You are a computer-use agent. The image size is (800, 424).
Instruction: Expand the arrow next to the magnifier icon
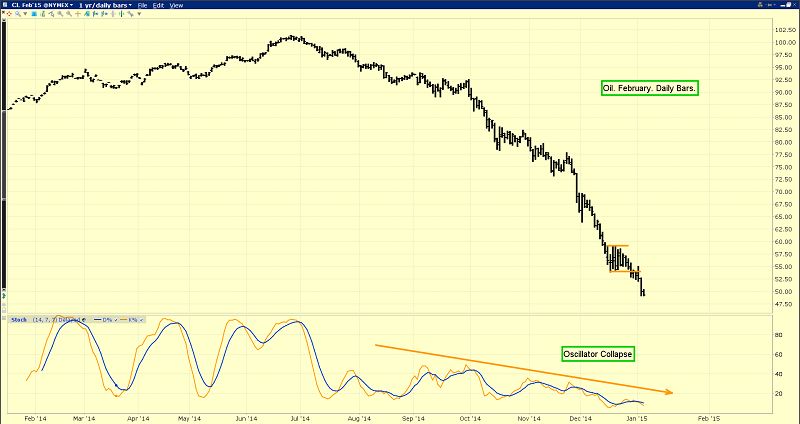click(x=25, y=14)
